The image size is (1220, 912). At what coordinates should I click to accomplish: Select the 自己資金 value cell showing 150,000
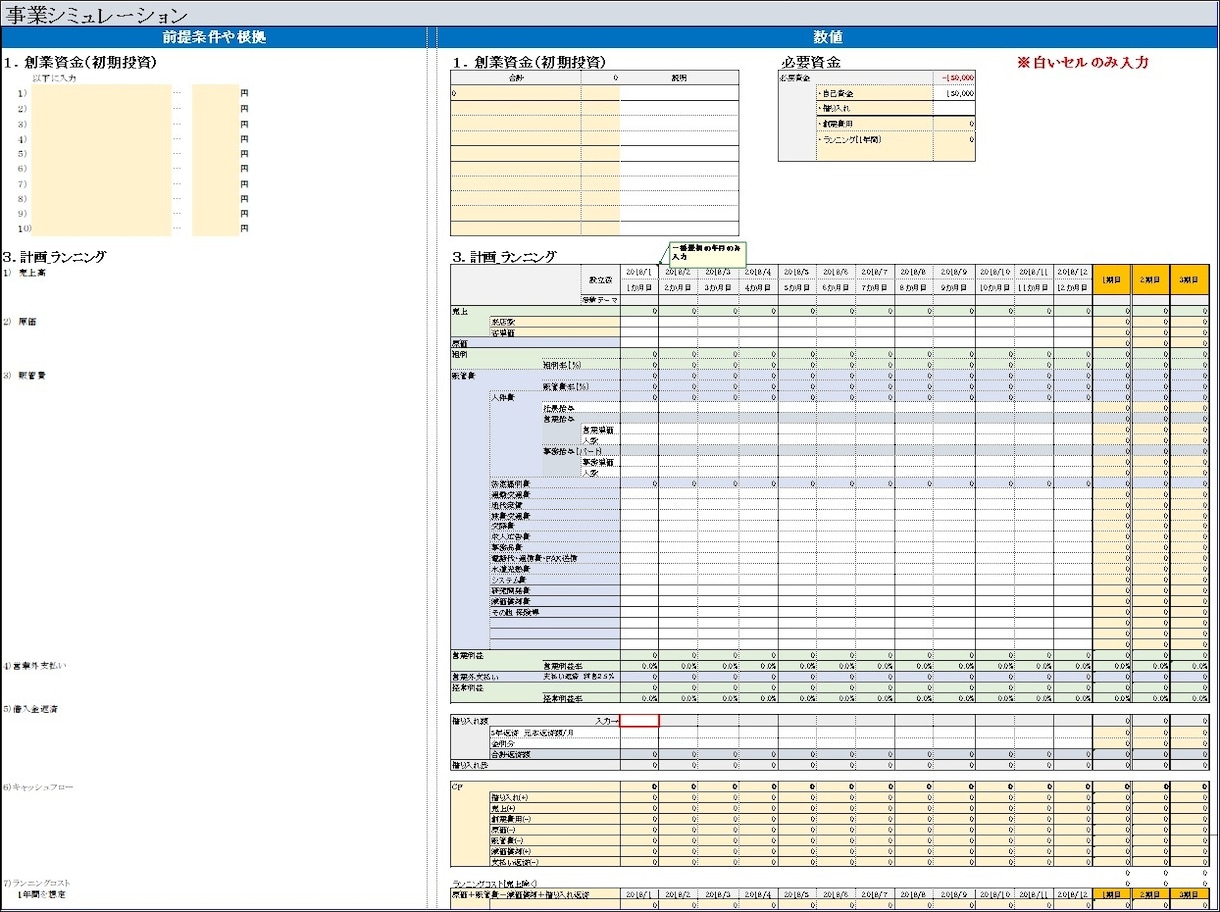pos(954,93)
